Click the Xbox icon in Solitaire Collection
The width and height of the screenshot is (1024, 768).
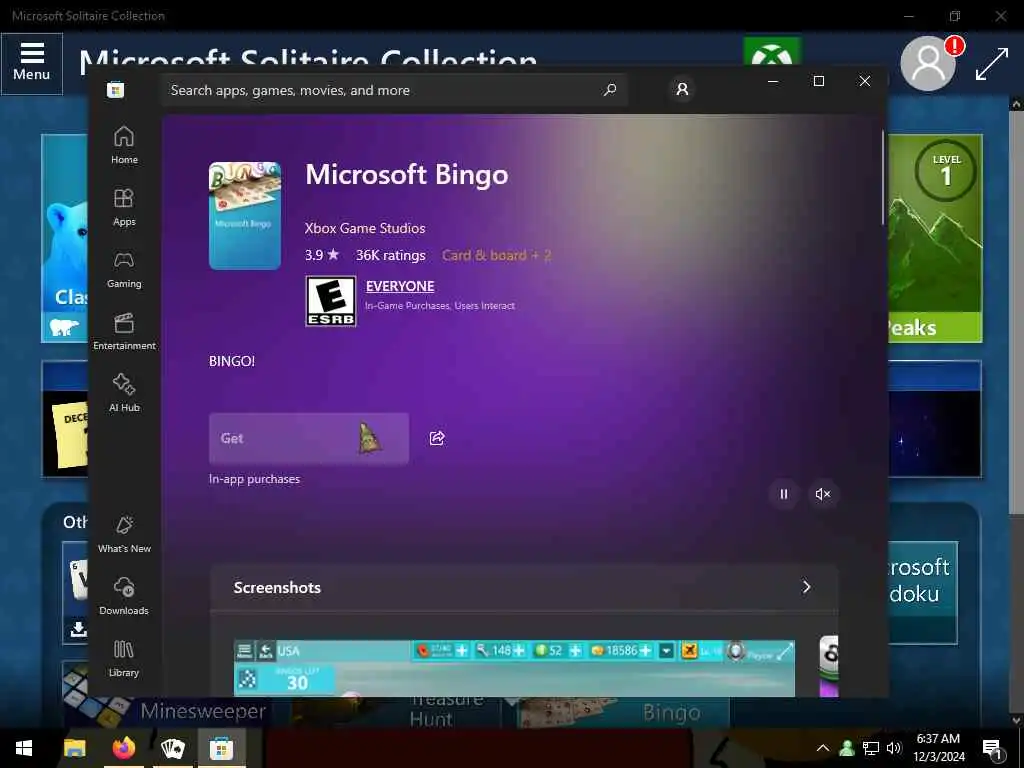pos(772,52)
